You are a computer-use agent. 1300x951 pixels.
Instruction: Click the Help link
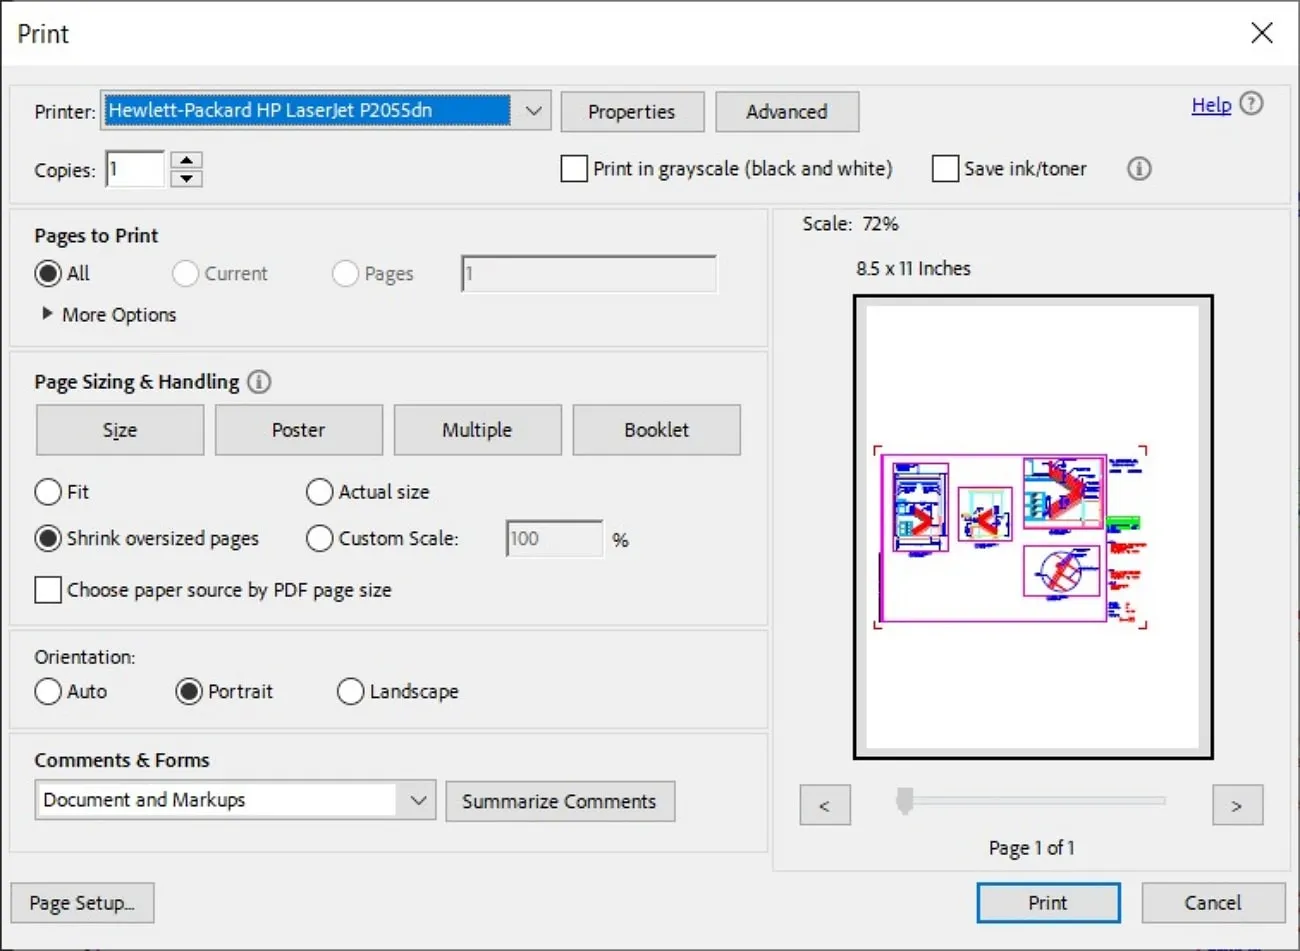[x=1211, y=105]
